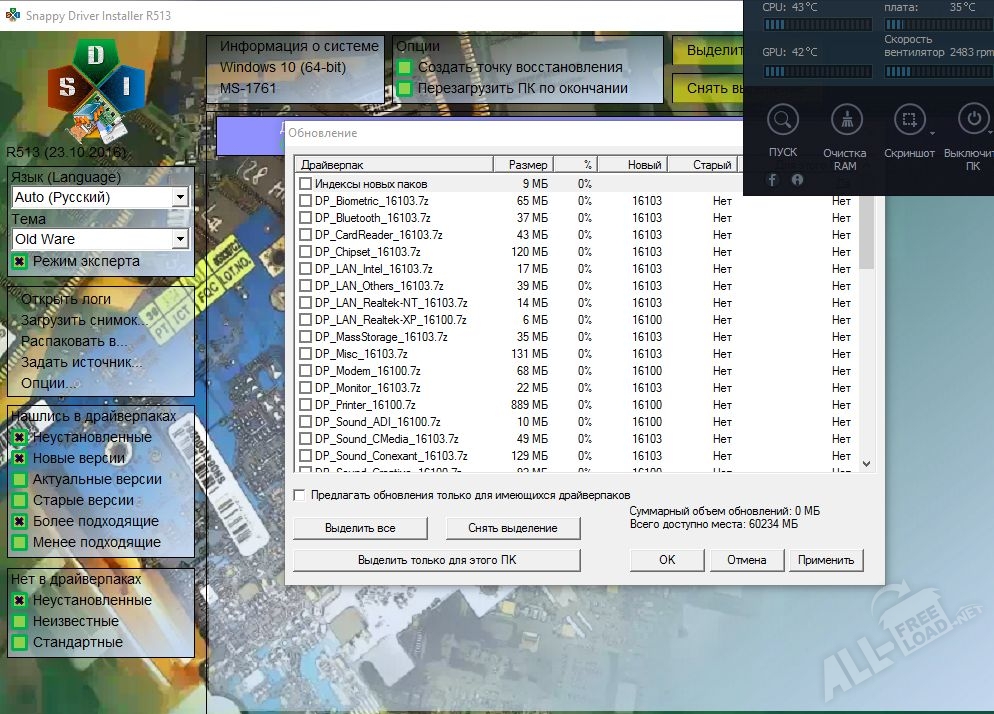The height and width of the screenshot is (714, 994).
Task: Click the ПУСК magnifier icon in overlay
Action: [x=783, y=119]
